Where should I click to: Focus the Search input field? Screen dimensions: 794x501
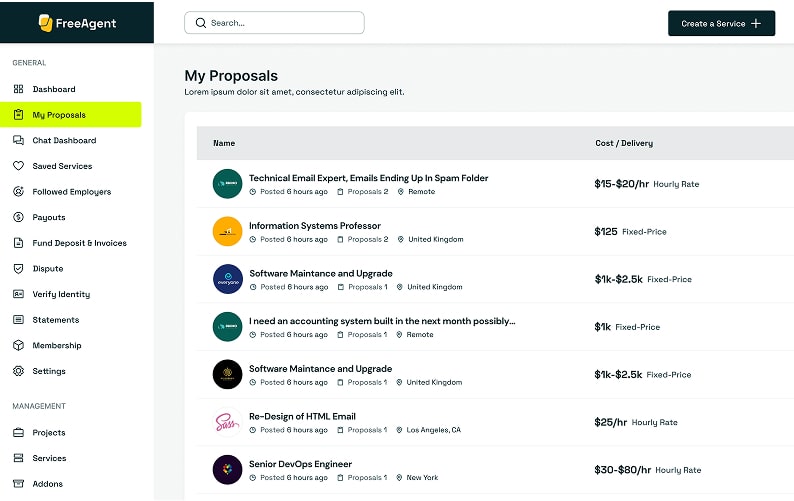click(x=280, y=23)
